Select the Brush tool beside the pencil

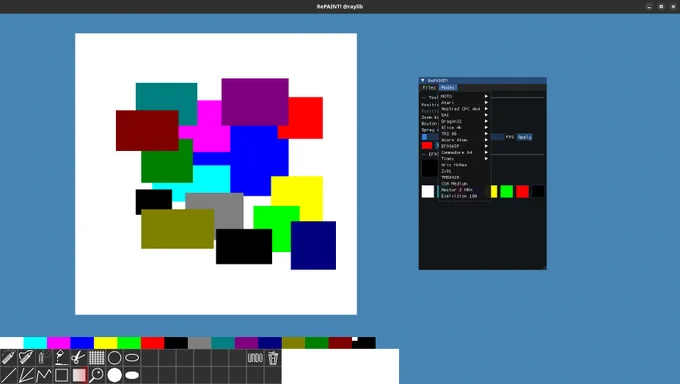click(x=26, y=358)
